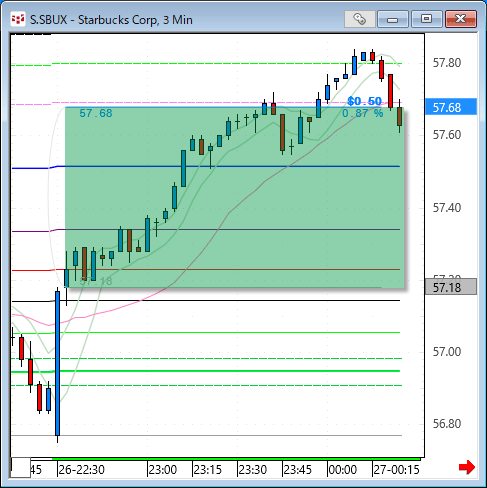Click the chart link chain icon button
The width and height of the screenshot is (487, 488).
point(360,19)
